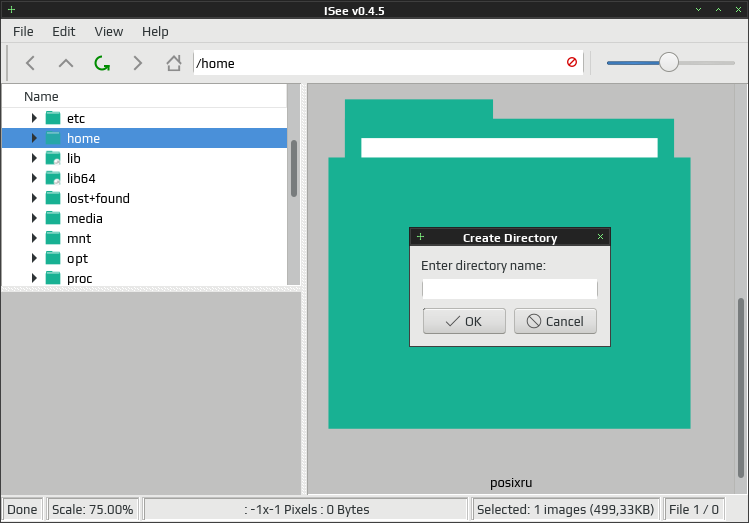Expand the mnt tree node
Screen dimensions: 749x523
pos(34,238)
